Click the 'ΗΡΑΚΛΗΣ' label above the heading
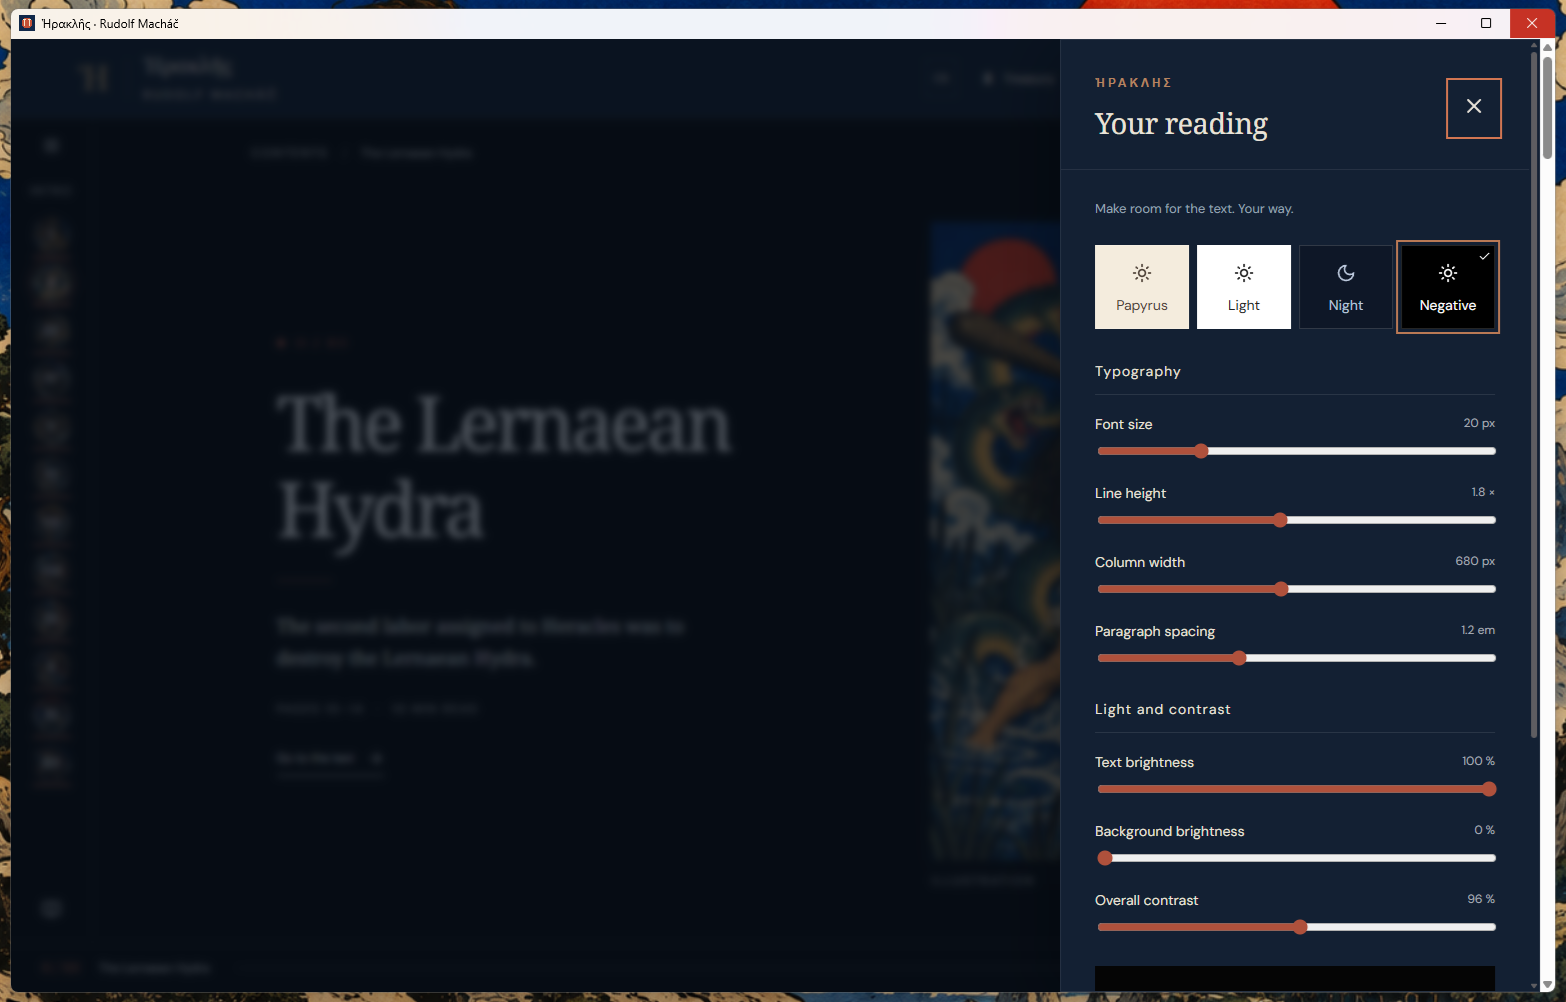Image resolution: width=1566 pixels, height=1002 pixels. coord(1133,83)
